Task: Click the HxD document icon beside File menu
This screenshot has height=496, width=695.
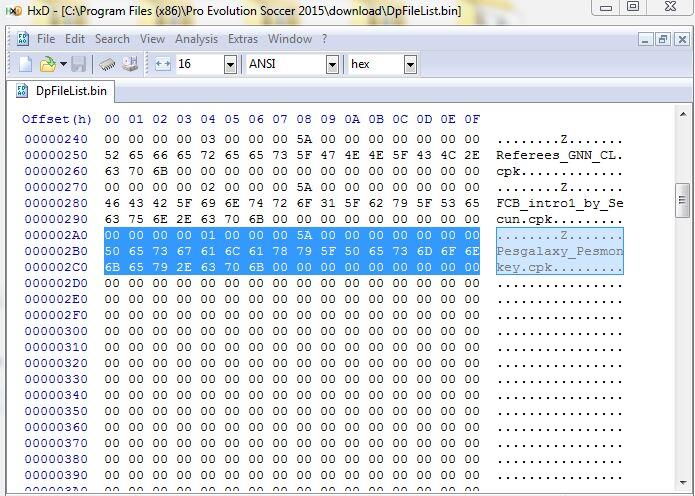Action: click(x=23, y=39)
